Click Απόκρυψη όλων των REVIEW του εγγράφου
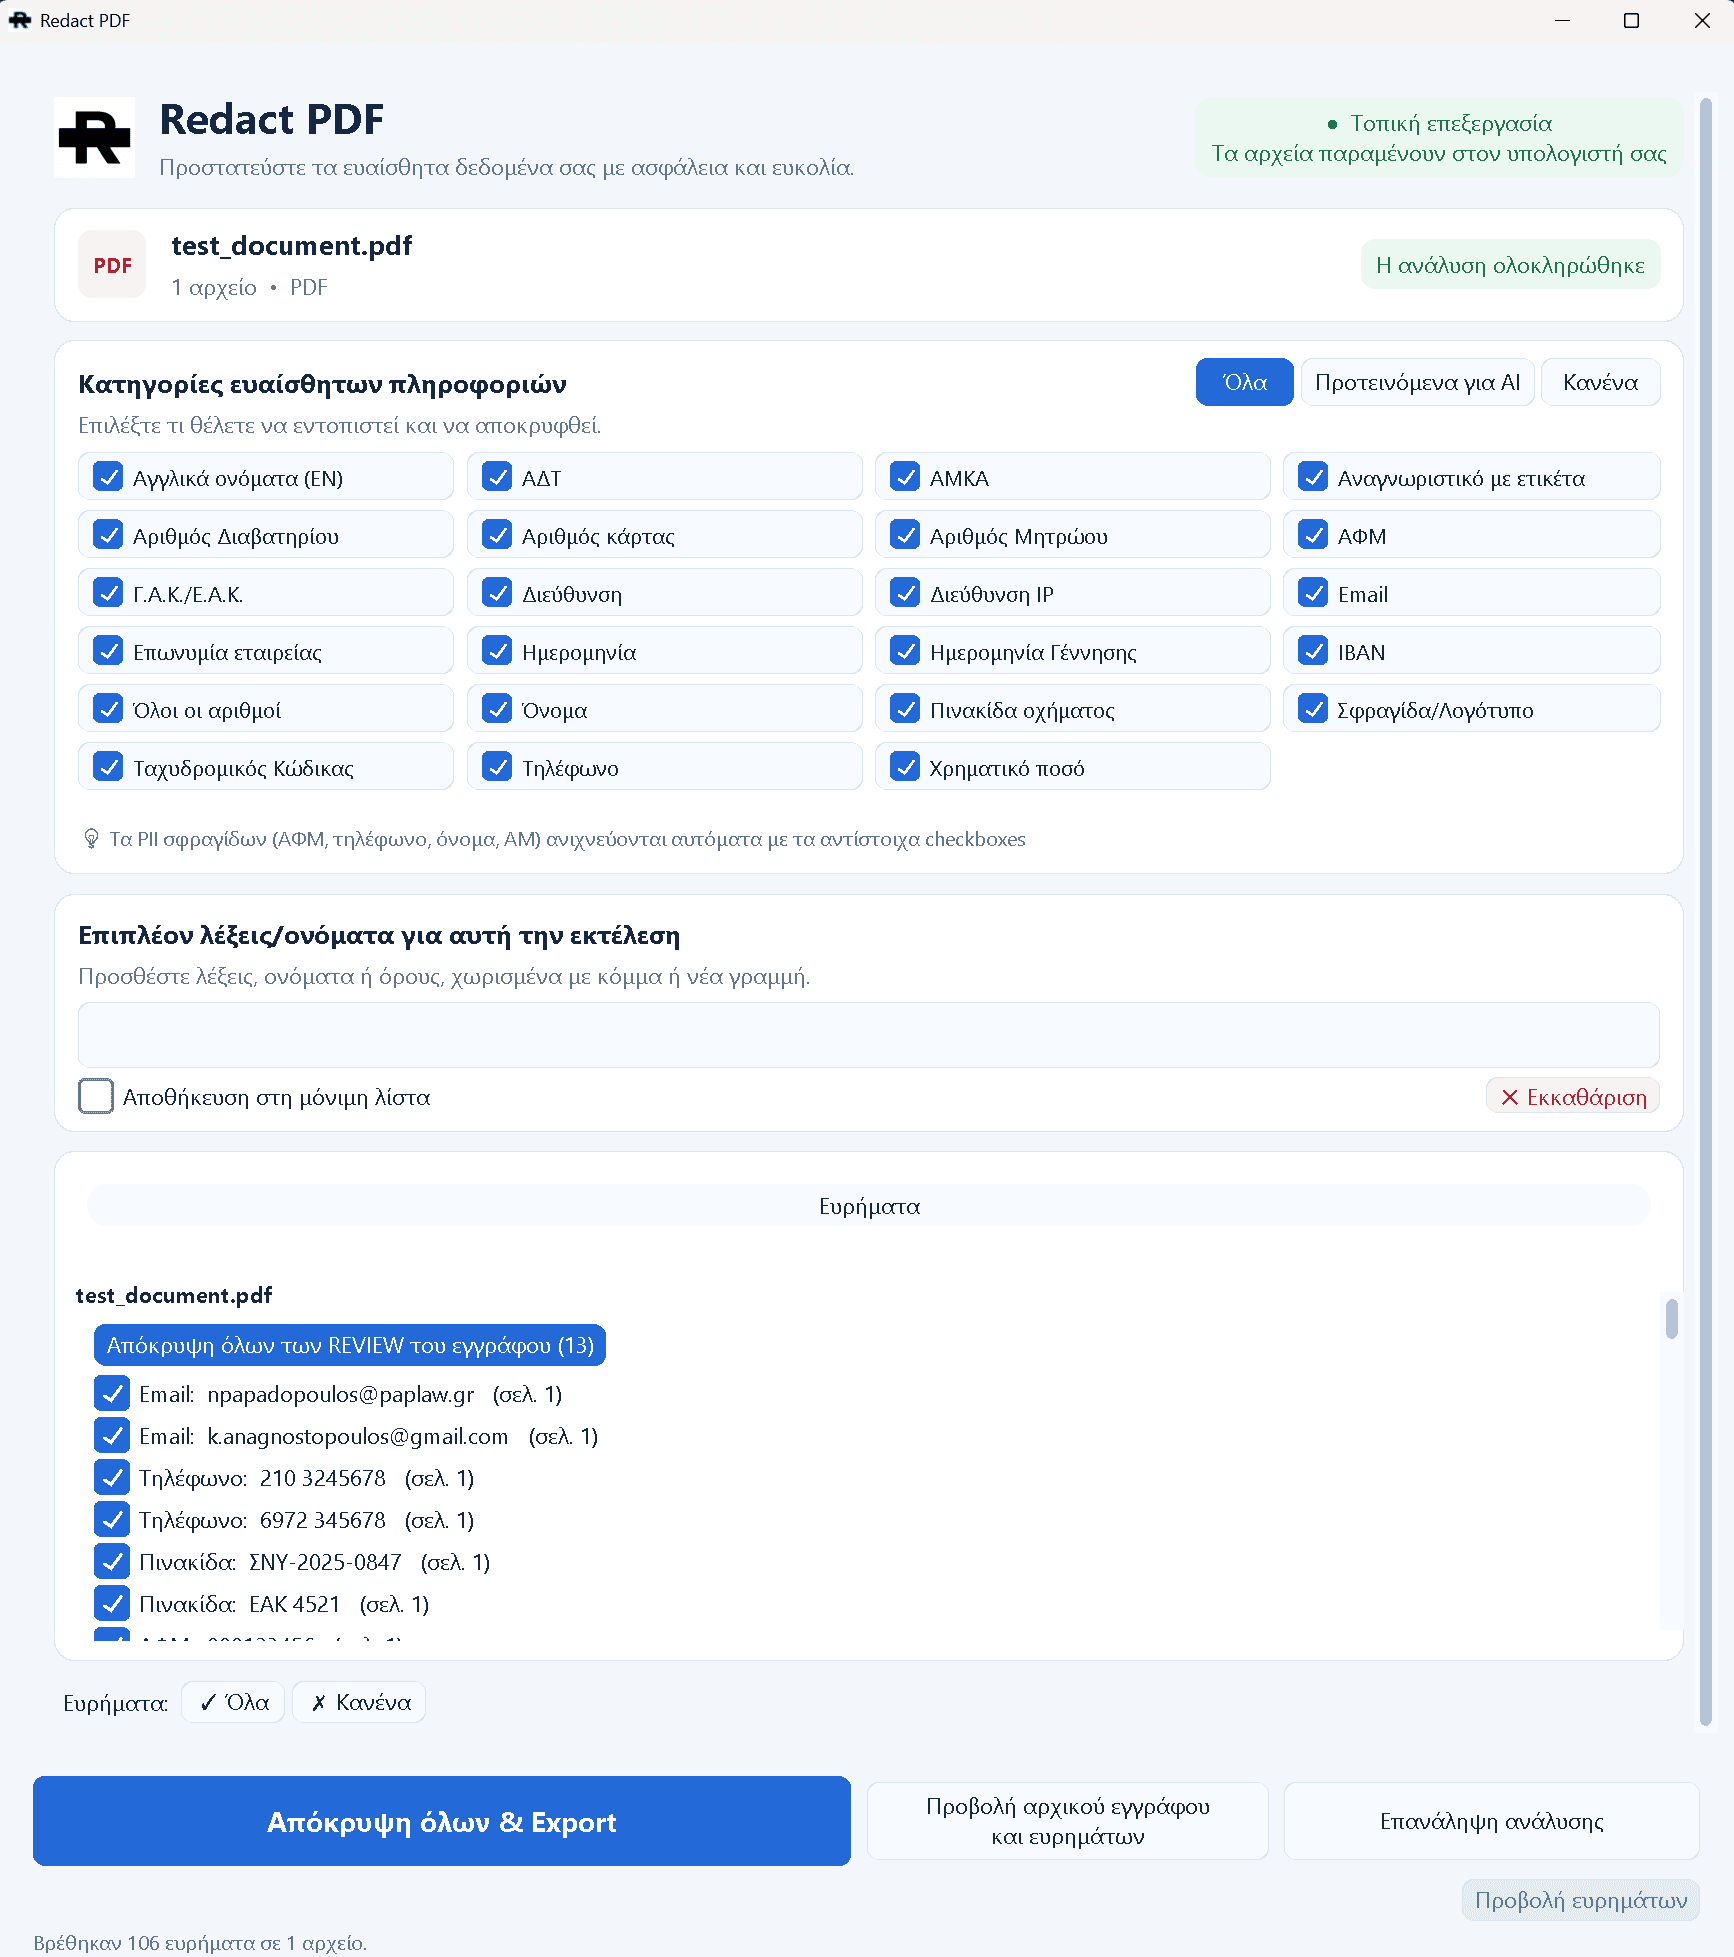The height and width of the screenshot is (1957, 1734). (x=350, y=1345)
